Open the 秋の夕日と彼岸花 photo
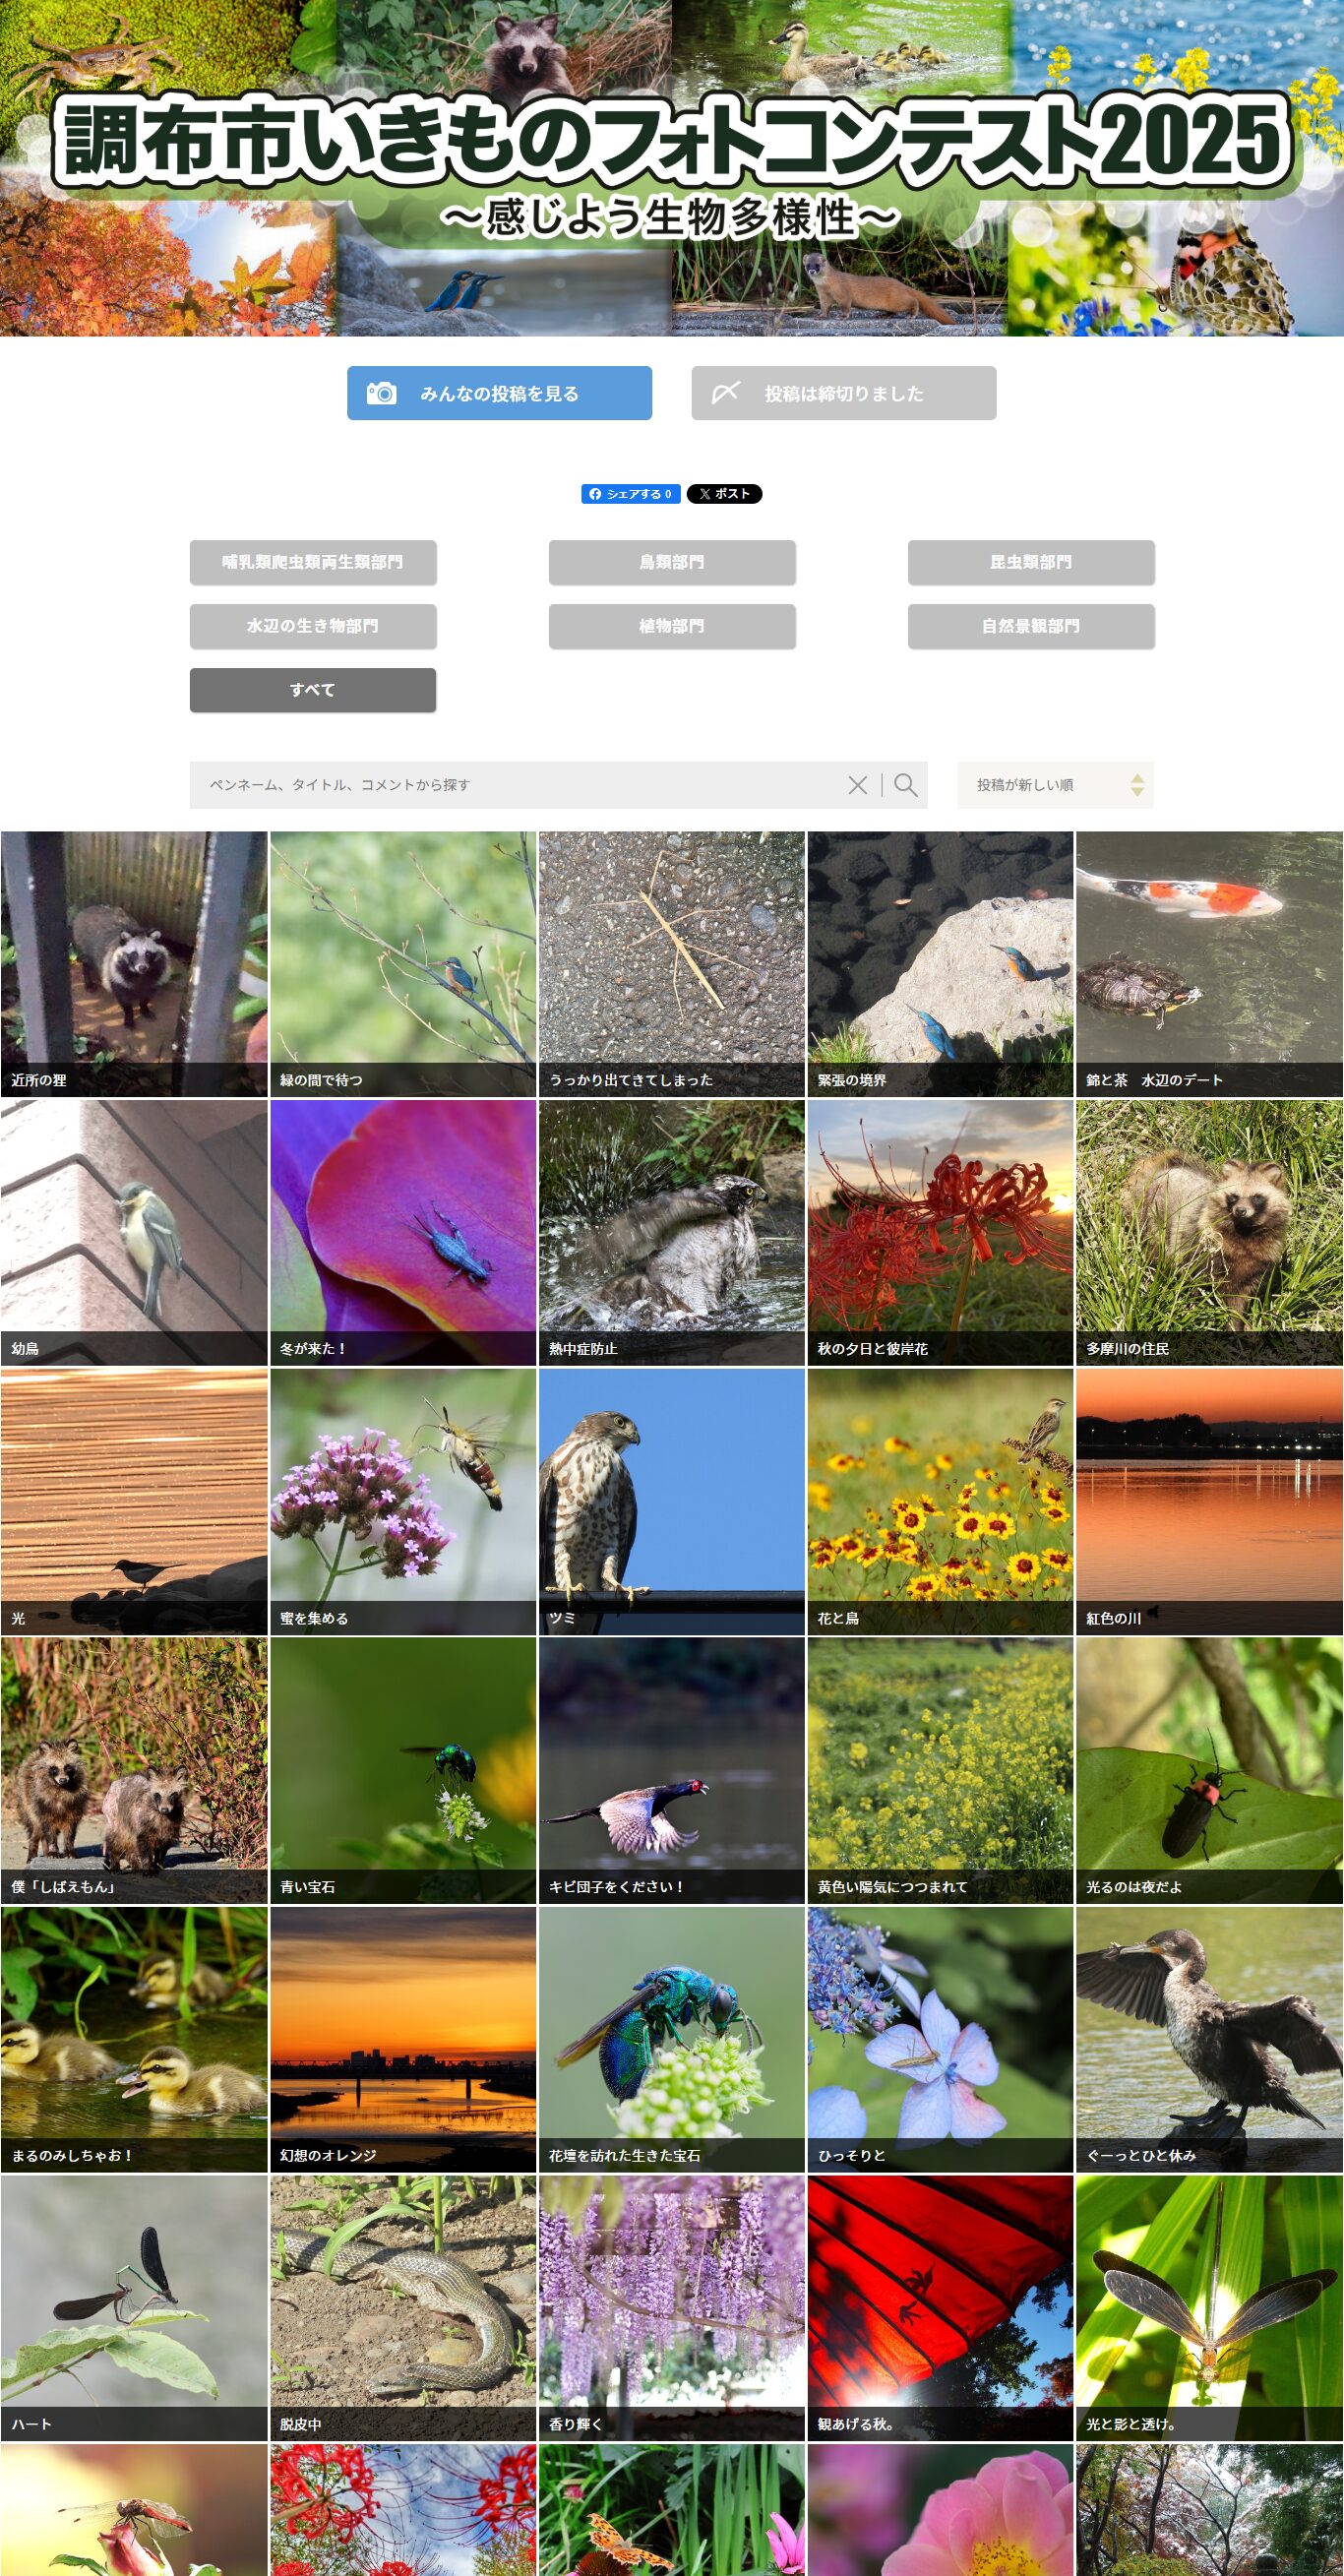1344x2576 pixels. click(940, 1232)
